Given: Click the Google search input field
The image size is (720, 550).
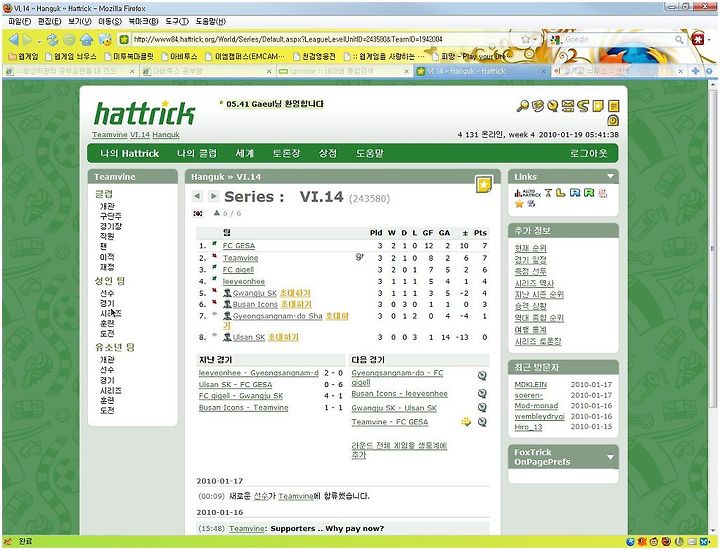Looking at the screenshot, I should pyautogui.click(x=618, y=39).
